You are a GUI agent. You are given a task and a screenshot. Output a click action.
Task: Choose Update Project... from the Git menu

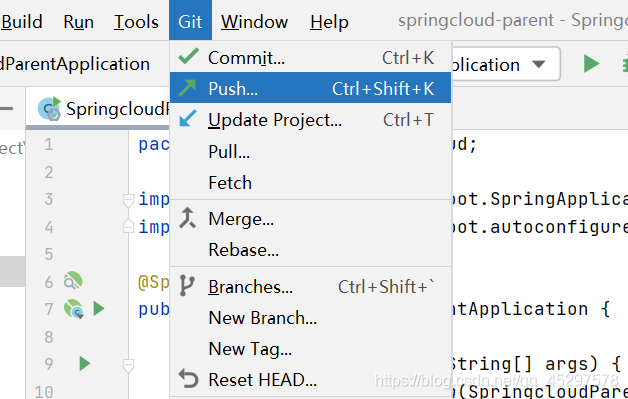point(310,119)
